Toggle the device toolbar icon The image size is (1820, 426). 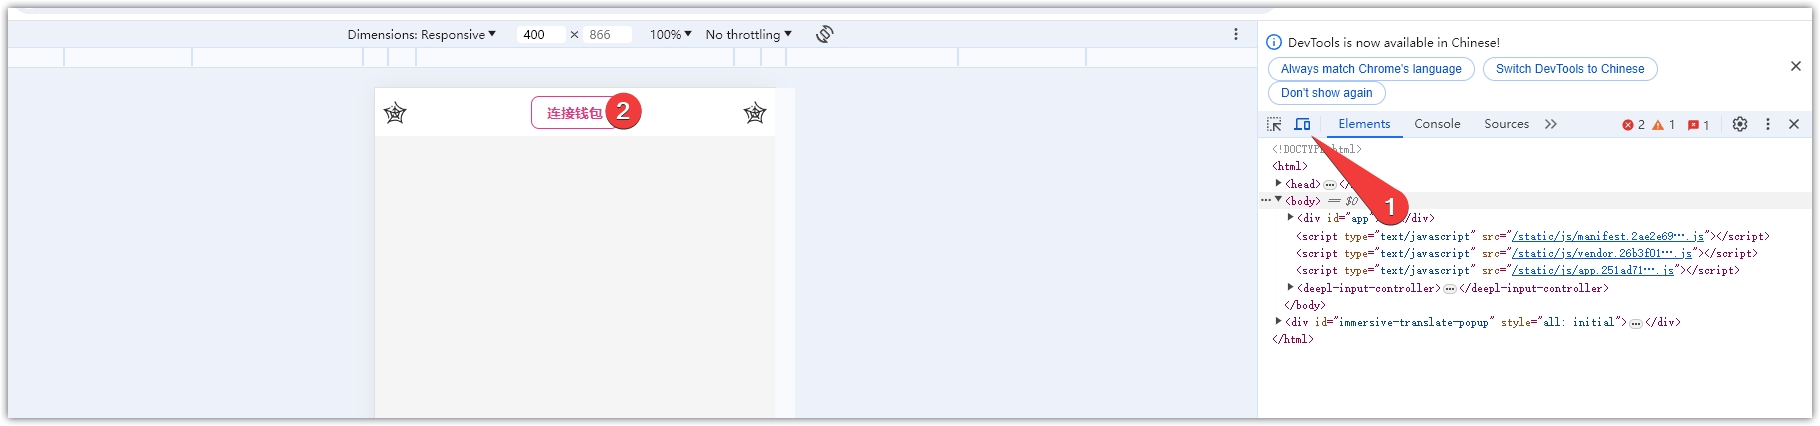(1302, 124)
